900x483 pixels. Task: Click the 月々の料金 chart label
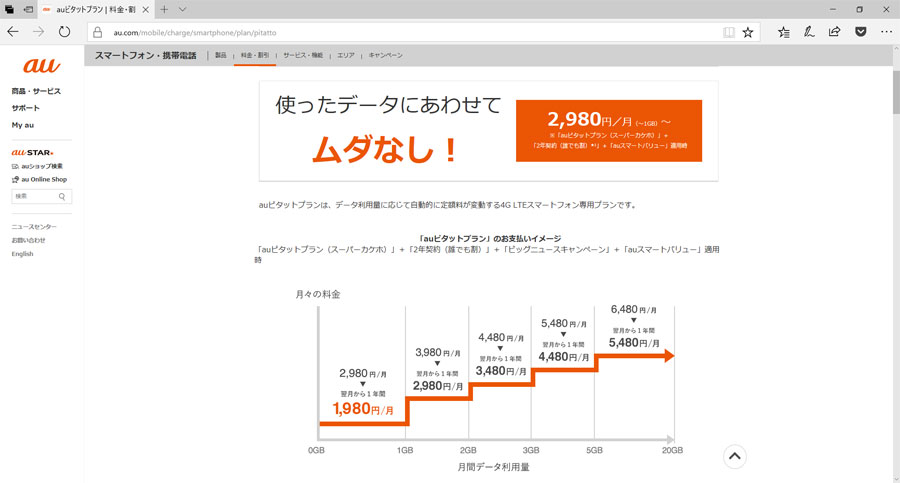pos(317,294)
